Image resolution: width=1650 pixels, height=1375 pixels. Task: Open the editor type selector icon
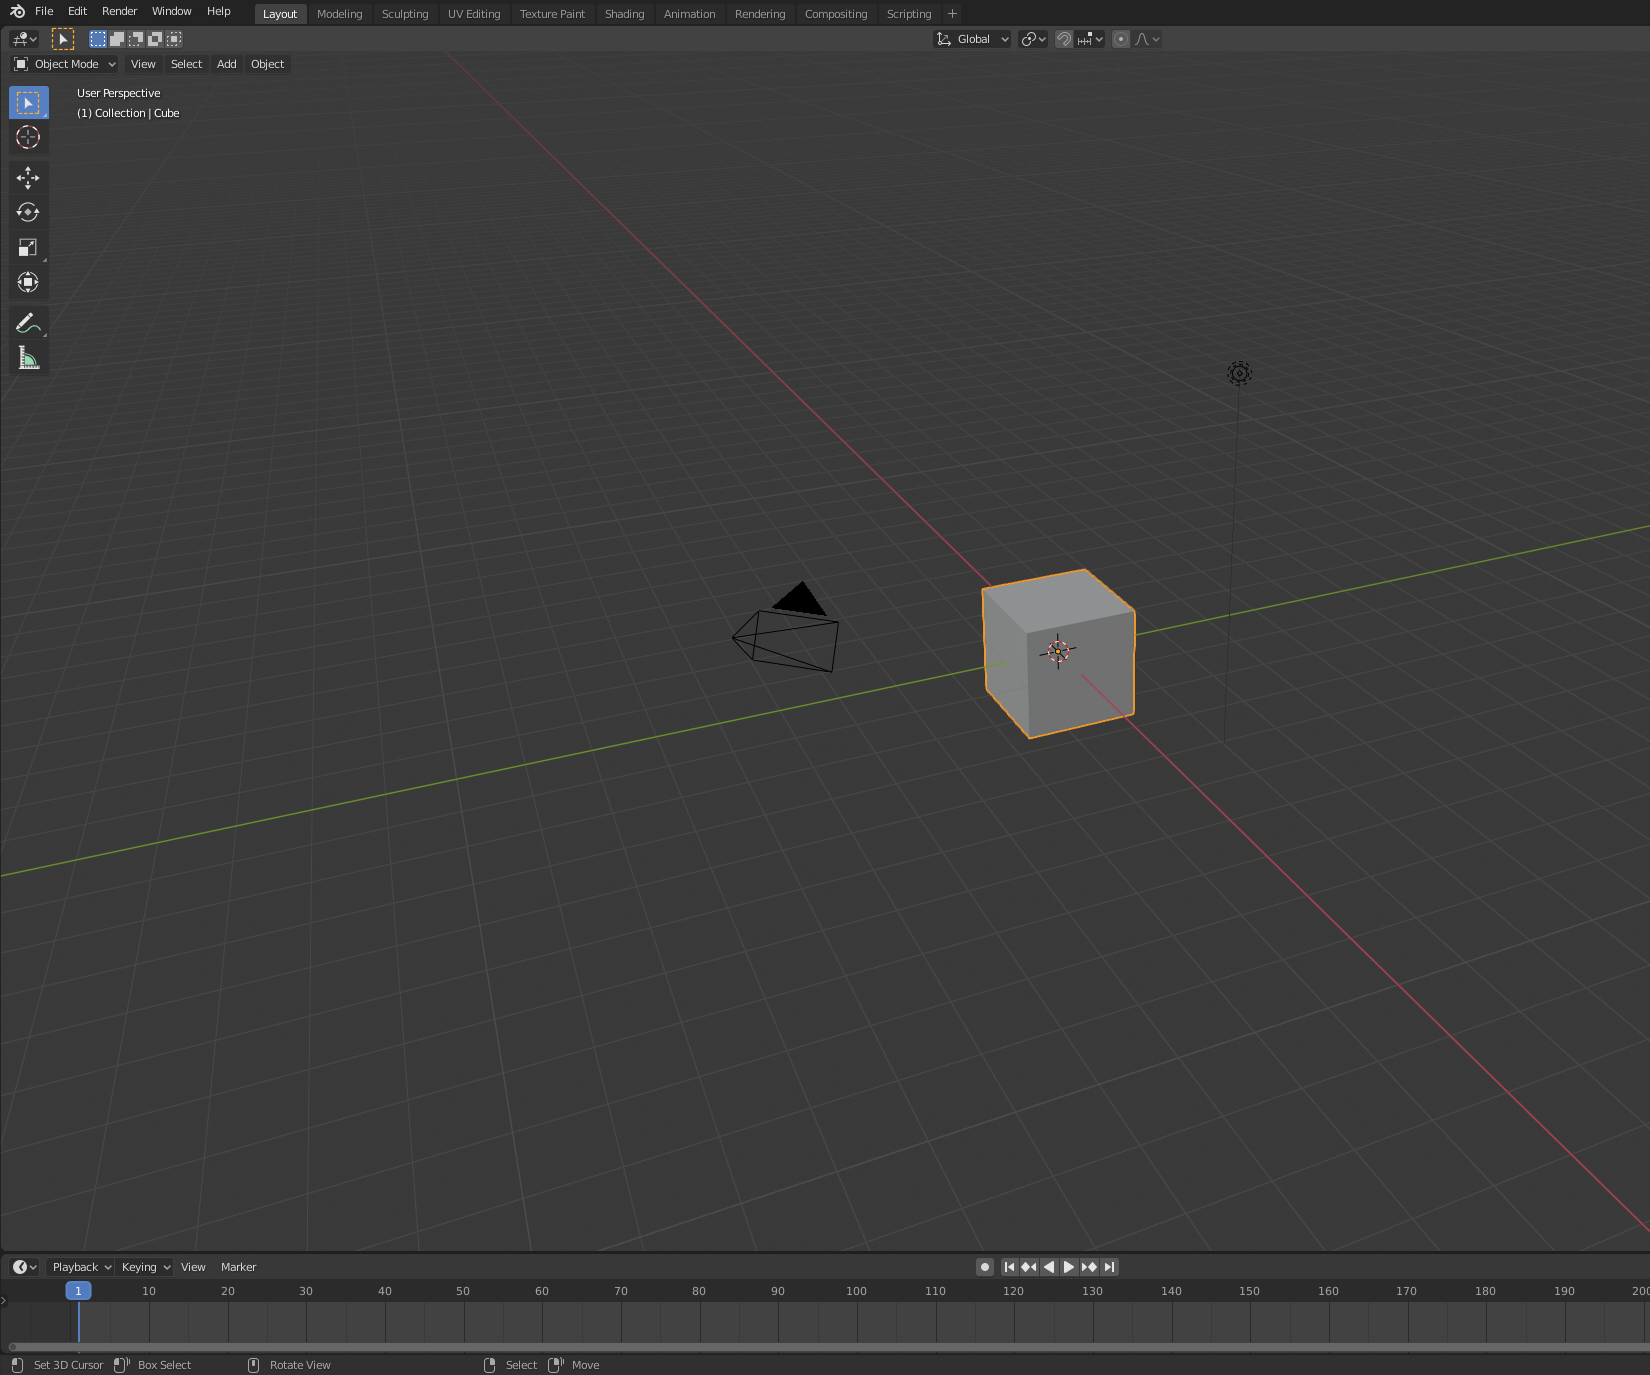(22, 39)
